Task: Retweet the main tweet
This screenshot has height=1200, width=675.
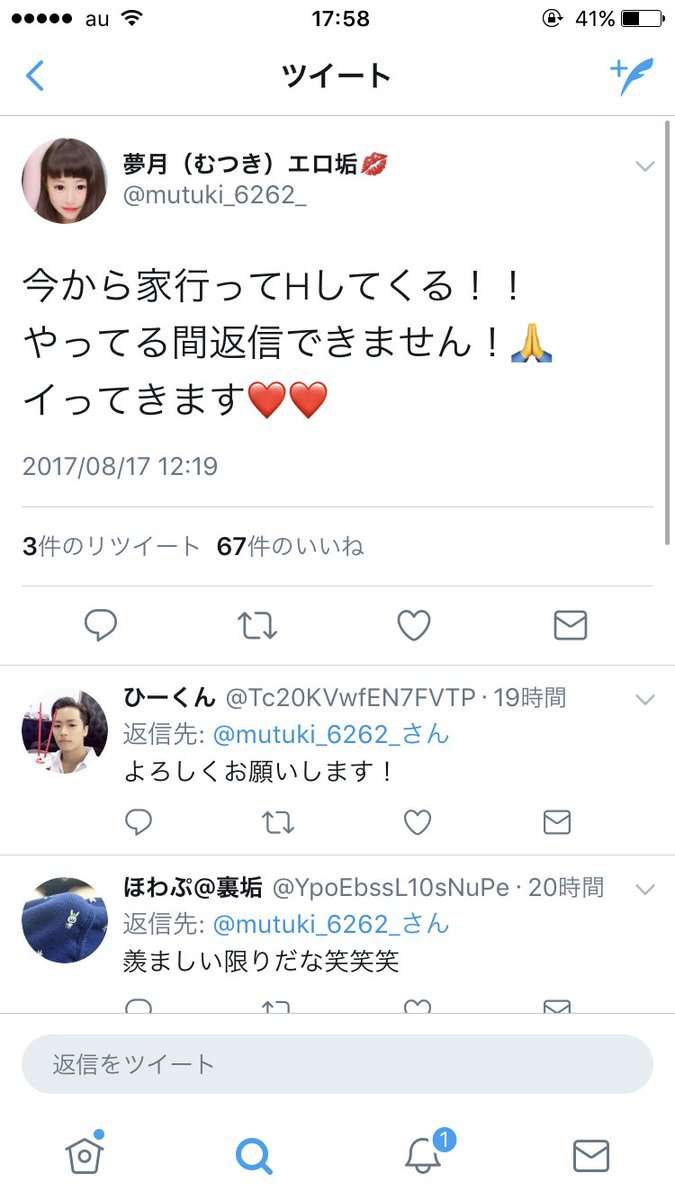Action: pyautogui.click(x=257, y=626)
